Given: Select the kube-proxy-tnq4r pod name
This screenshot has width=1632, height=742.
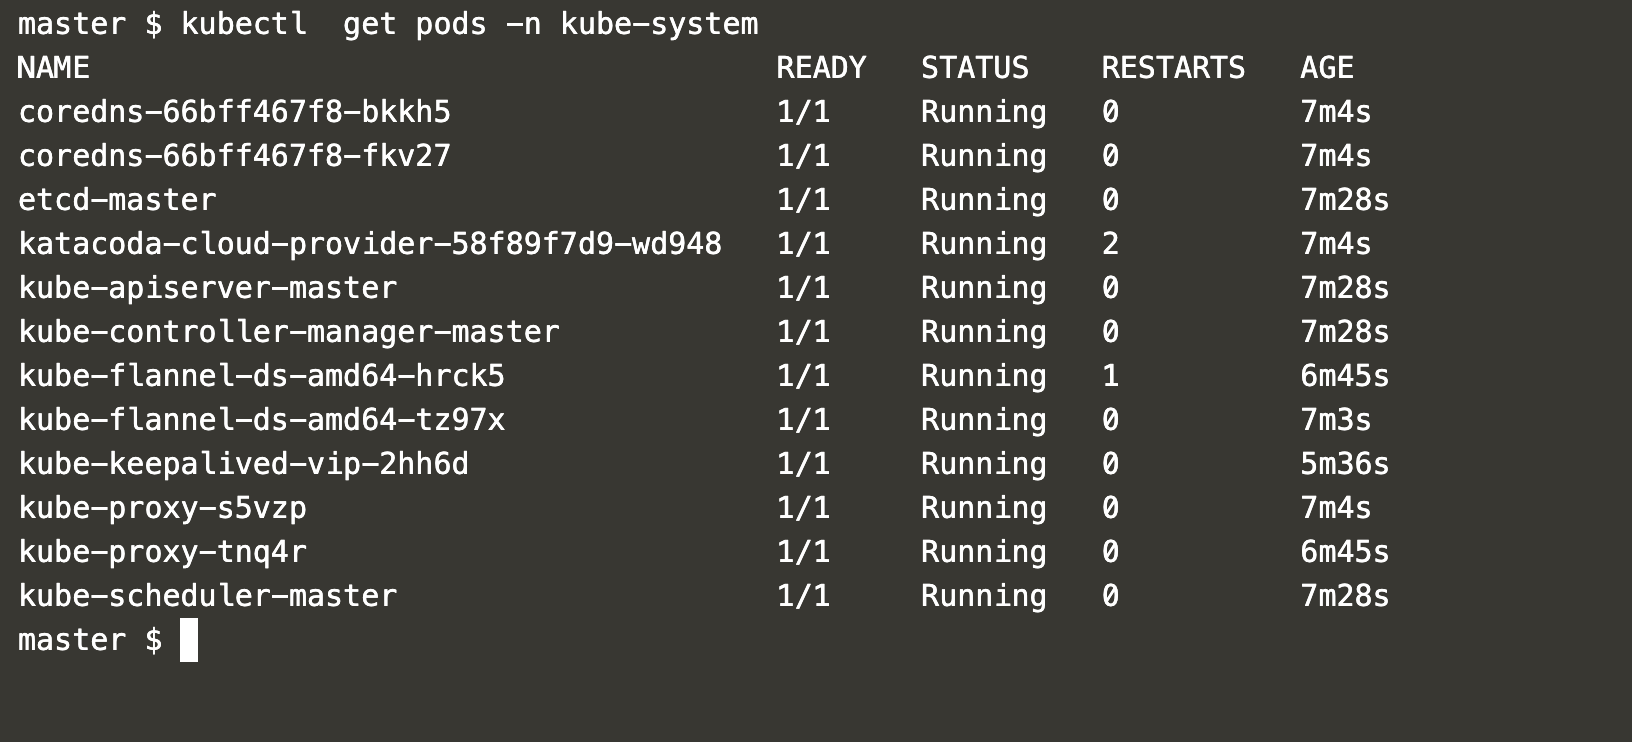Looking at the screenshot, I should (162, 552).
